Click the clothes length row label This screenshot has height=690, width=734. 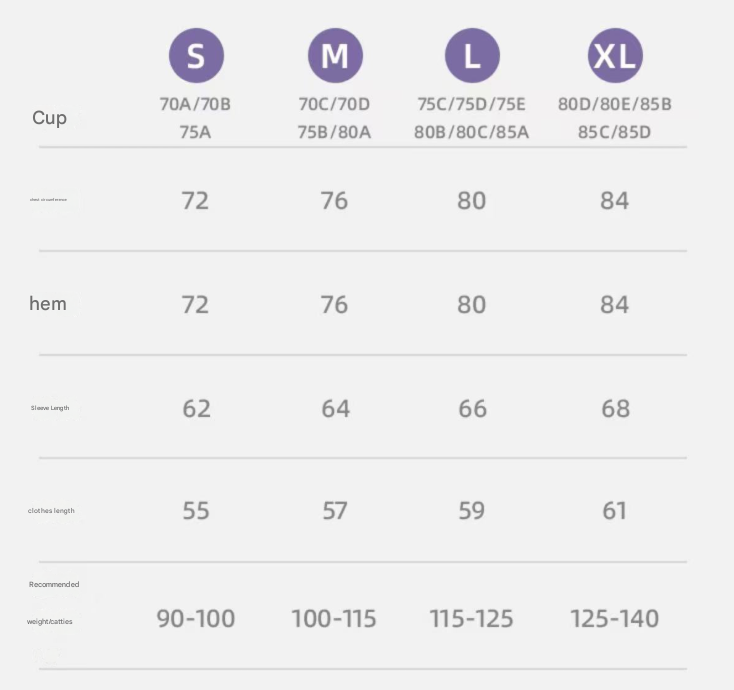[51, 511]
